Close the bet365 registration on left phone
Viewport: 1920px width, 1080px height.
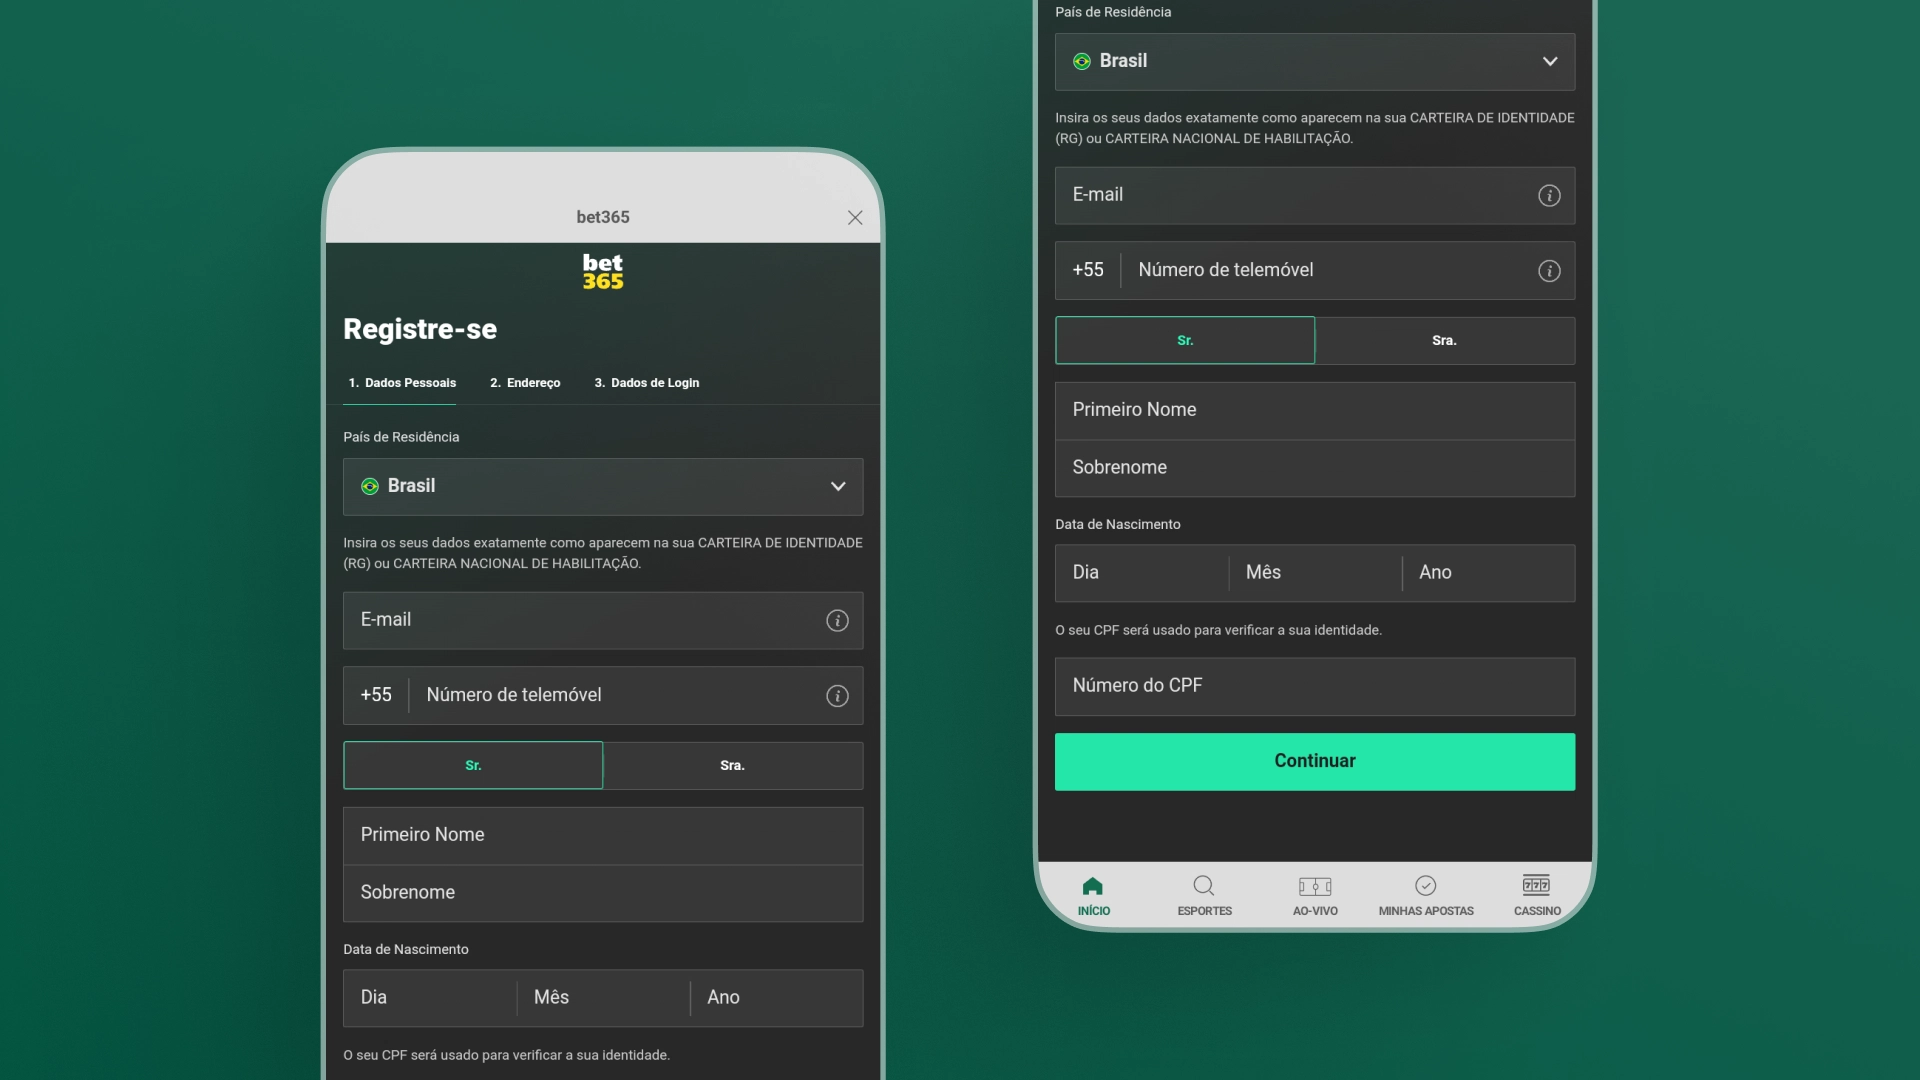[855, 218]
